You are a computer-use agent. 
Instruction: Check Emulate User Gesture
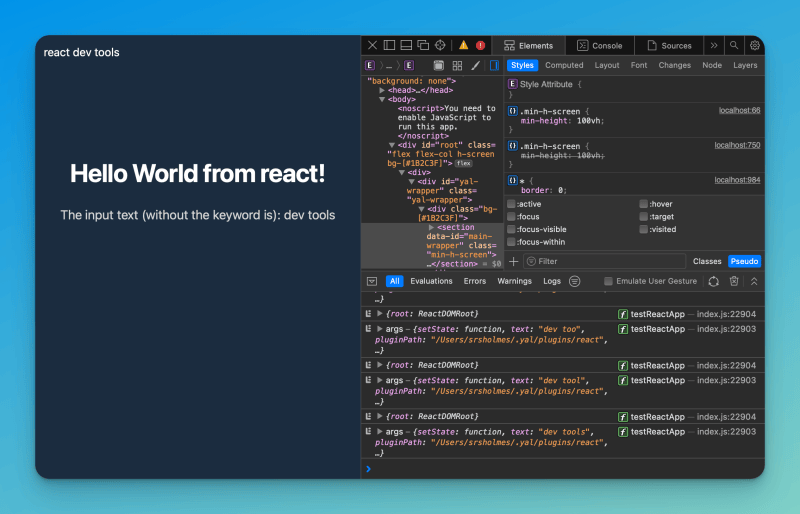coord(608,281)
